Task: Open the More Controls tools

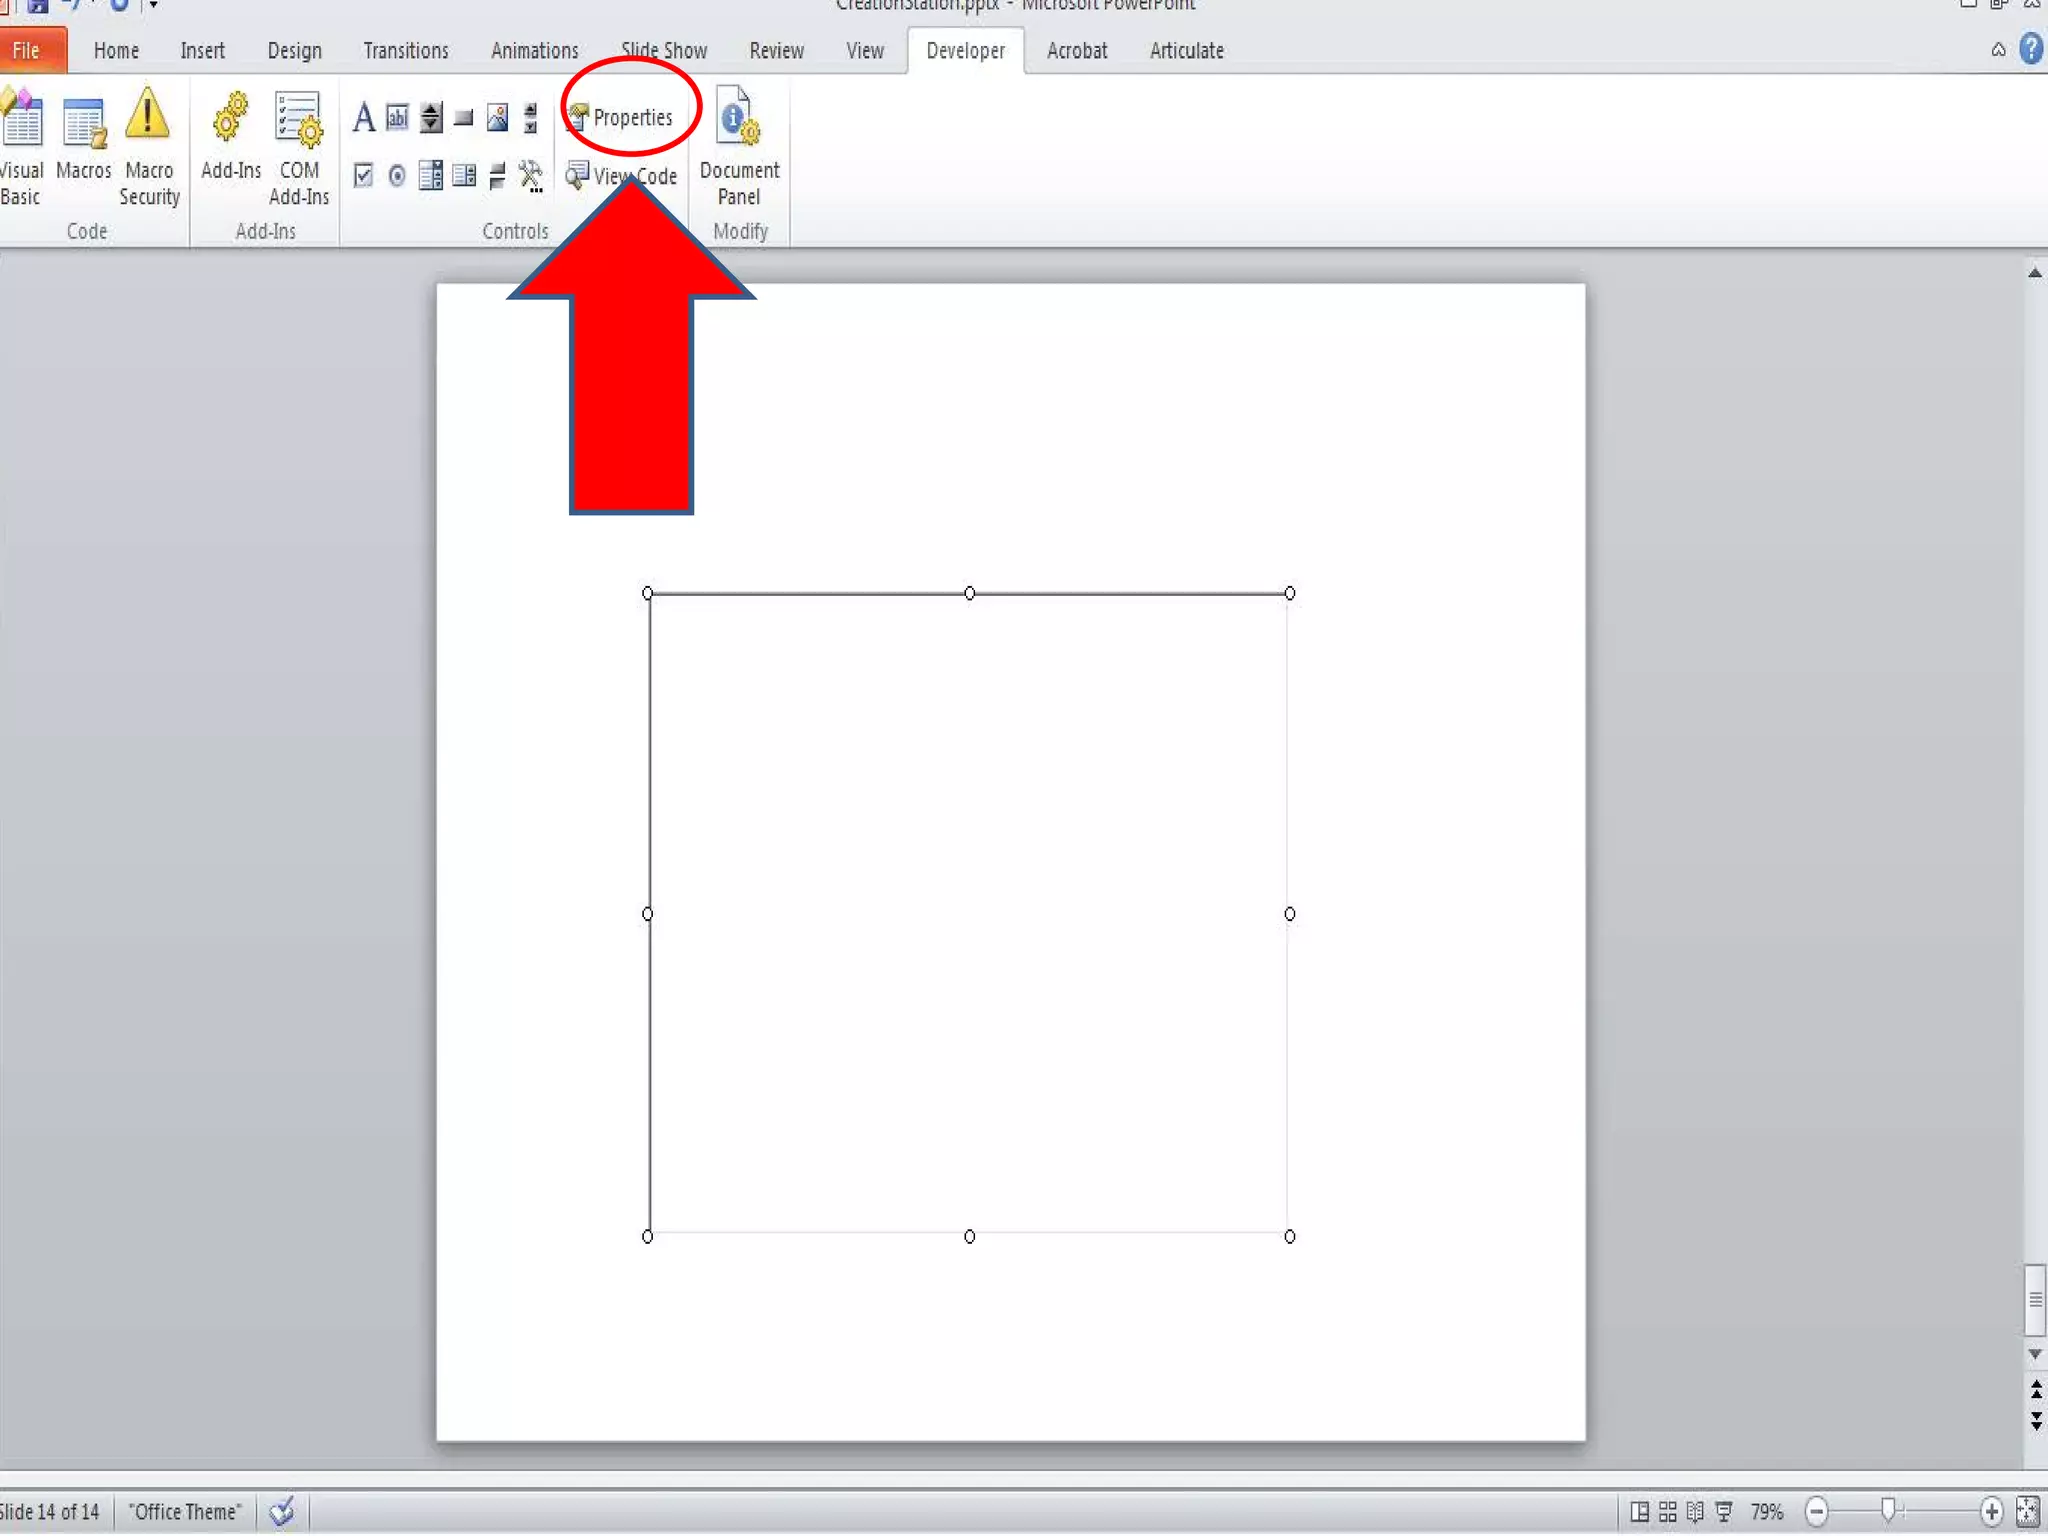Action: (531, 176)
